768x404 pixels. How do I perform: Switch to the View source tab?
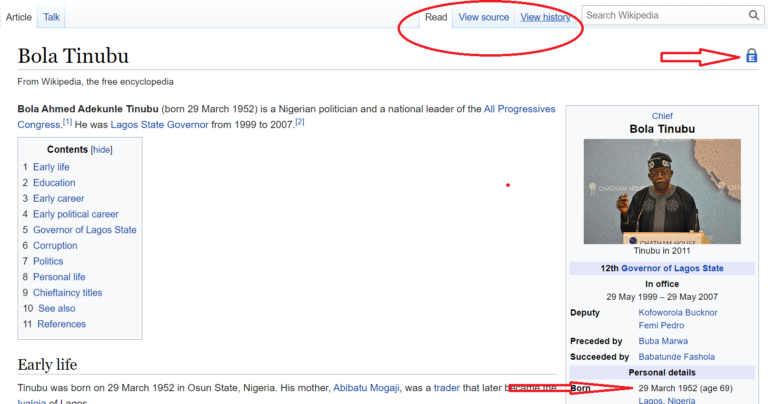click(x=483, y=17)
